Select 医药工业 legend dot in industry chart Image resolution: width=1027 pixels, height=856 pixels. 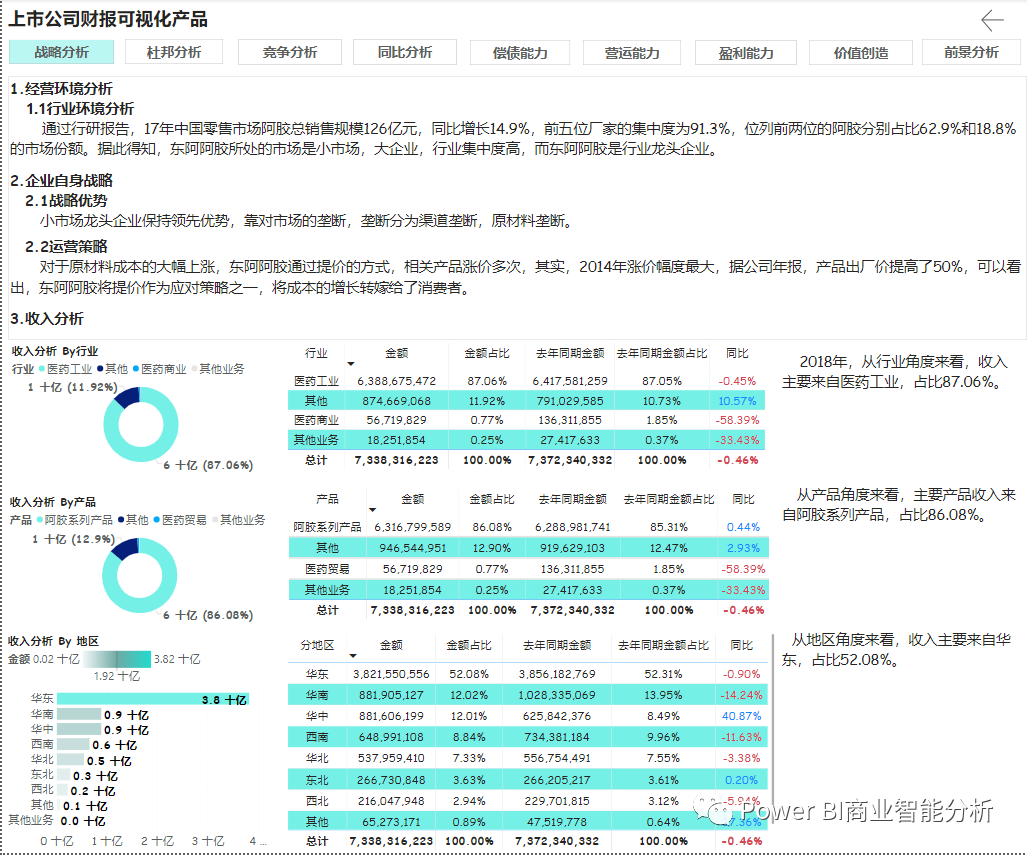[x=42, y=369]
